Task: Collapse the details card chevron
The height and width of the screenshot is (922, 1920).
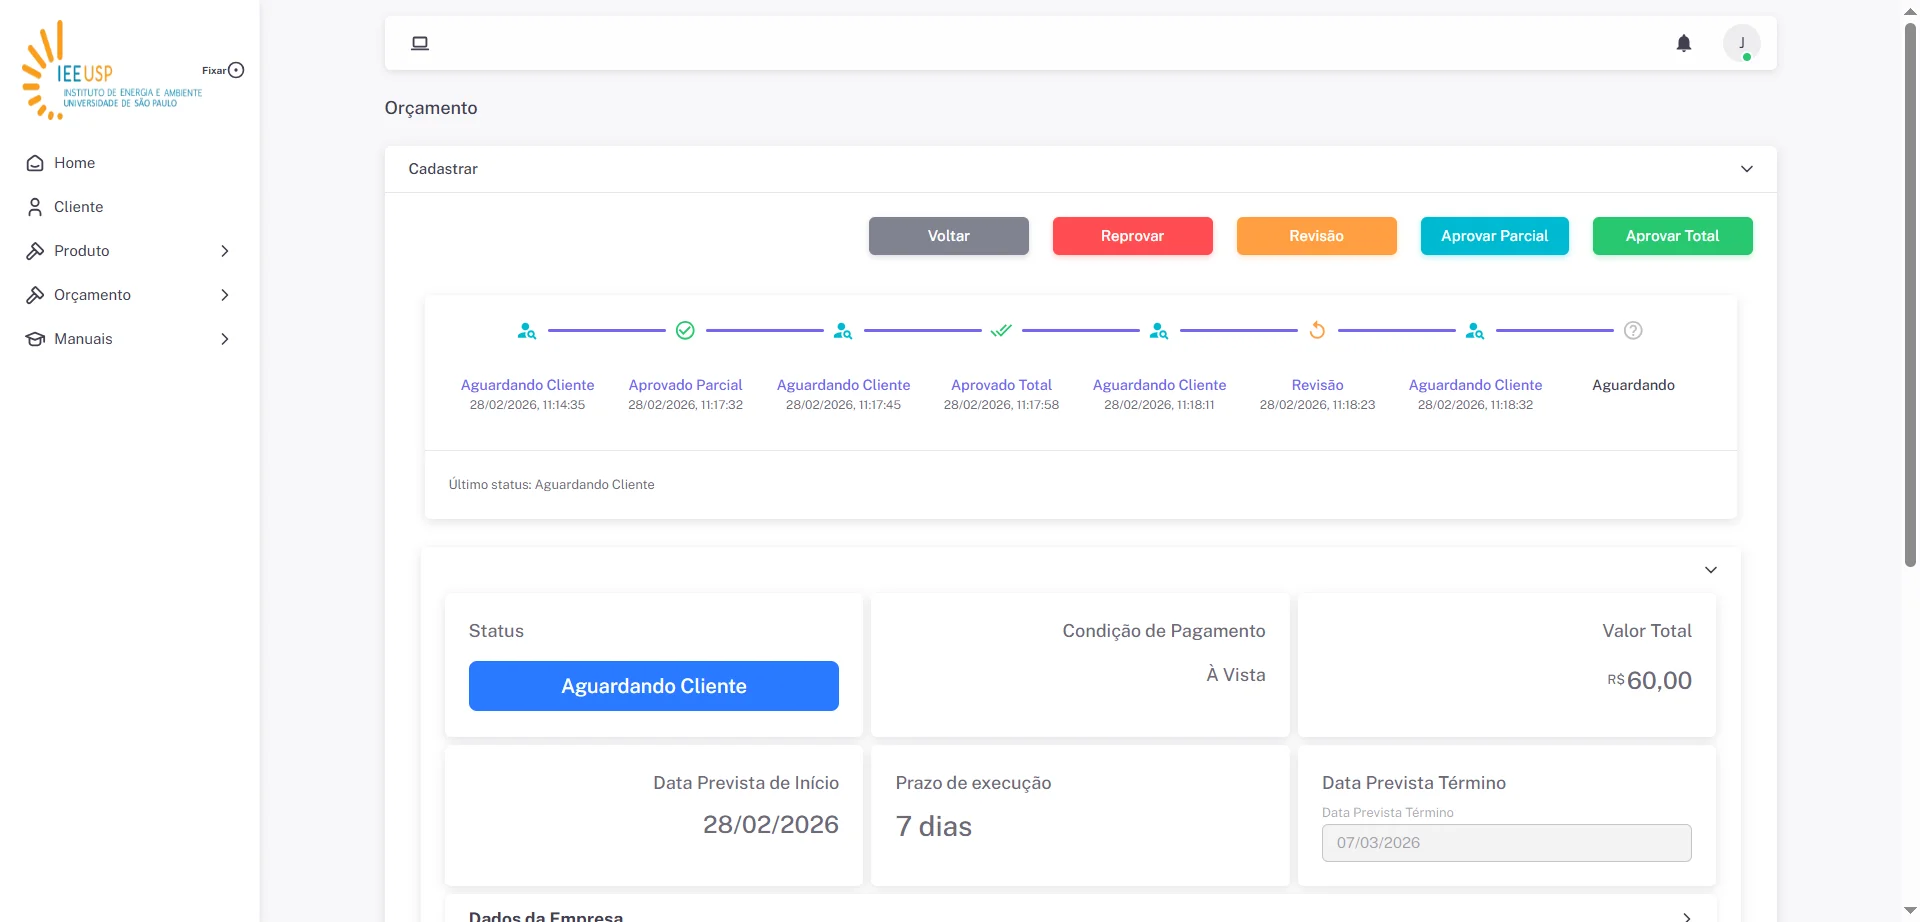Action: pyautogui.click(x=1711, y=570)
